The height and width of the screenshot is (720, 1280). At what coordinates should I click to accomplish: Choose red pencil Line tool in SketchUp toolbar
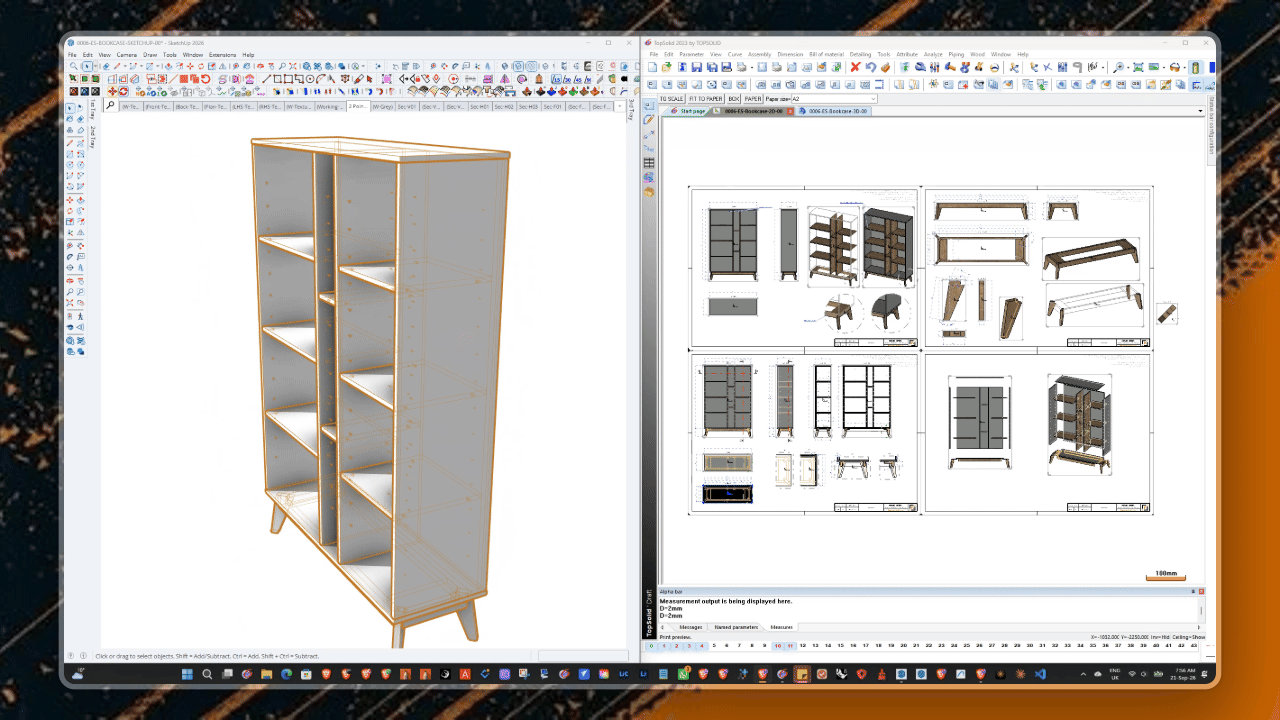pos(118,65)
